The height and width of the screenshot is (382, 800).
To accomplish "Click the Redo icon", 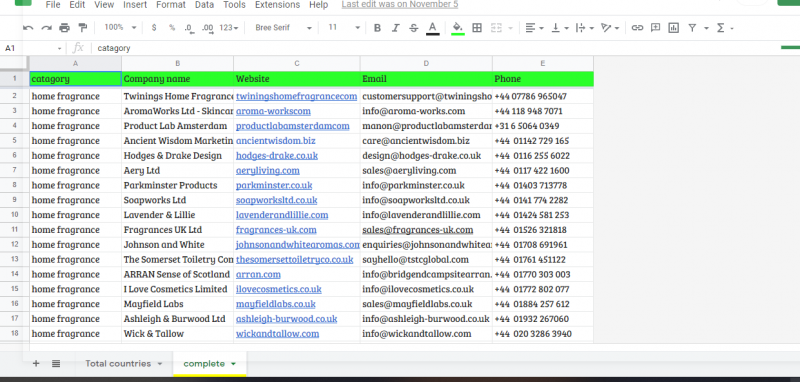I will 46,28.
